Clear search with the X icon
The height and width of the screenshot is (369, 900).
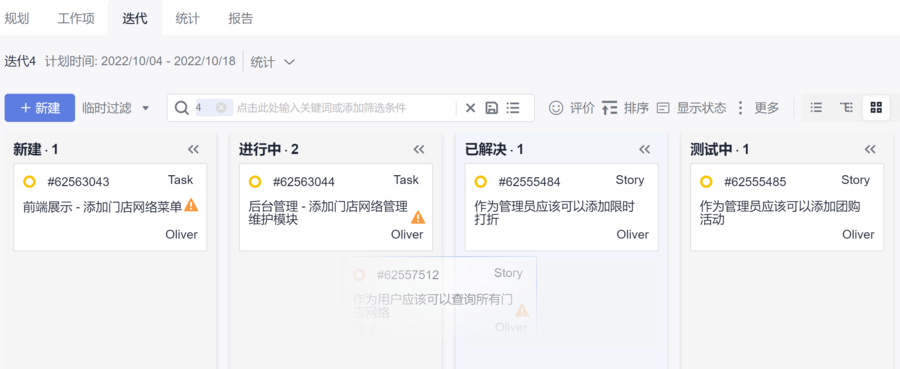470,108
